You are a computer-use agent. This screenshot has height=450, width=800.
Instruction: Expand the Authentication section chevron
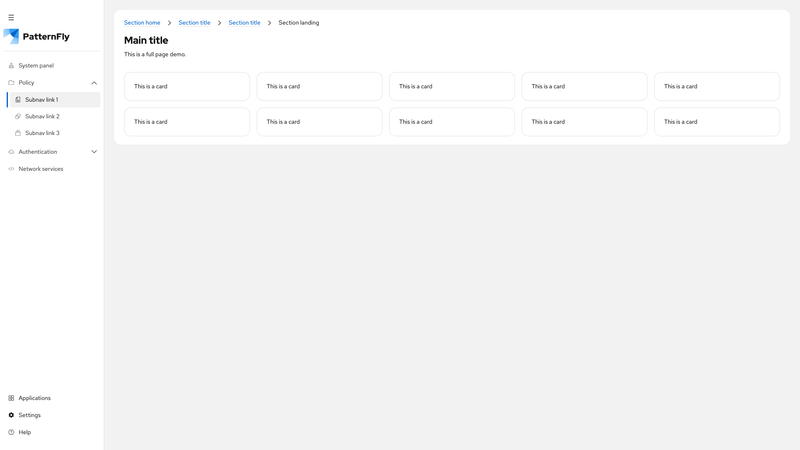point(94,152)
